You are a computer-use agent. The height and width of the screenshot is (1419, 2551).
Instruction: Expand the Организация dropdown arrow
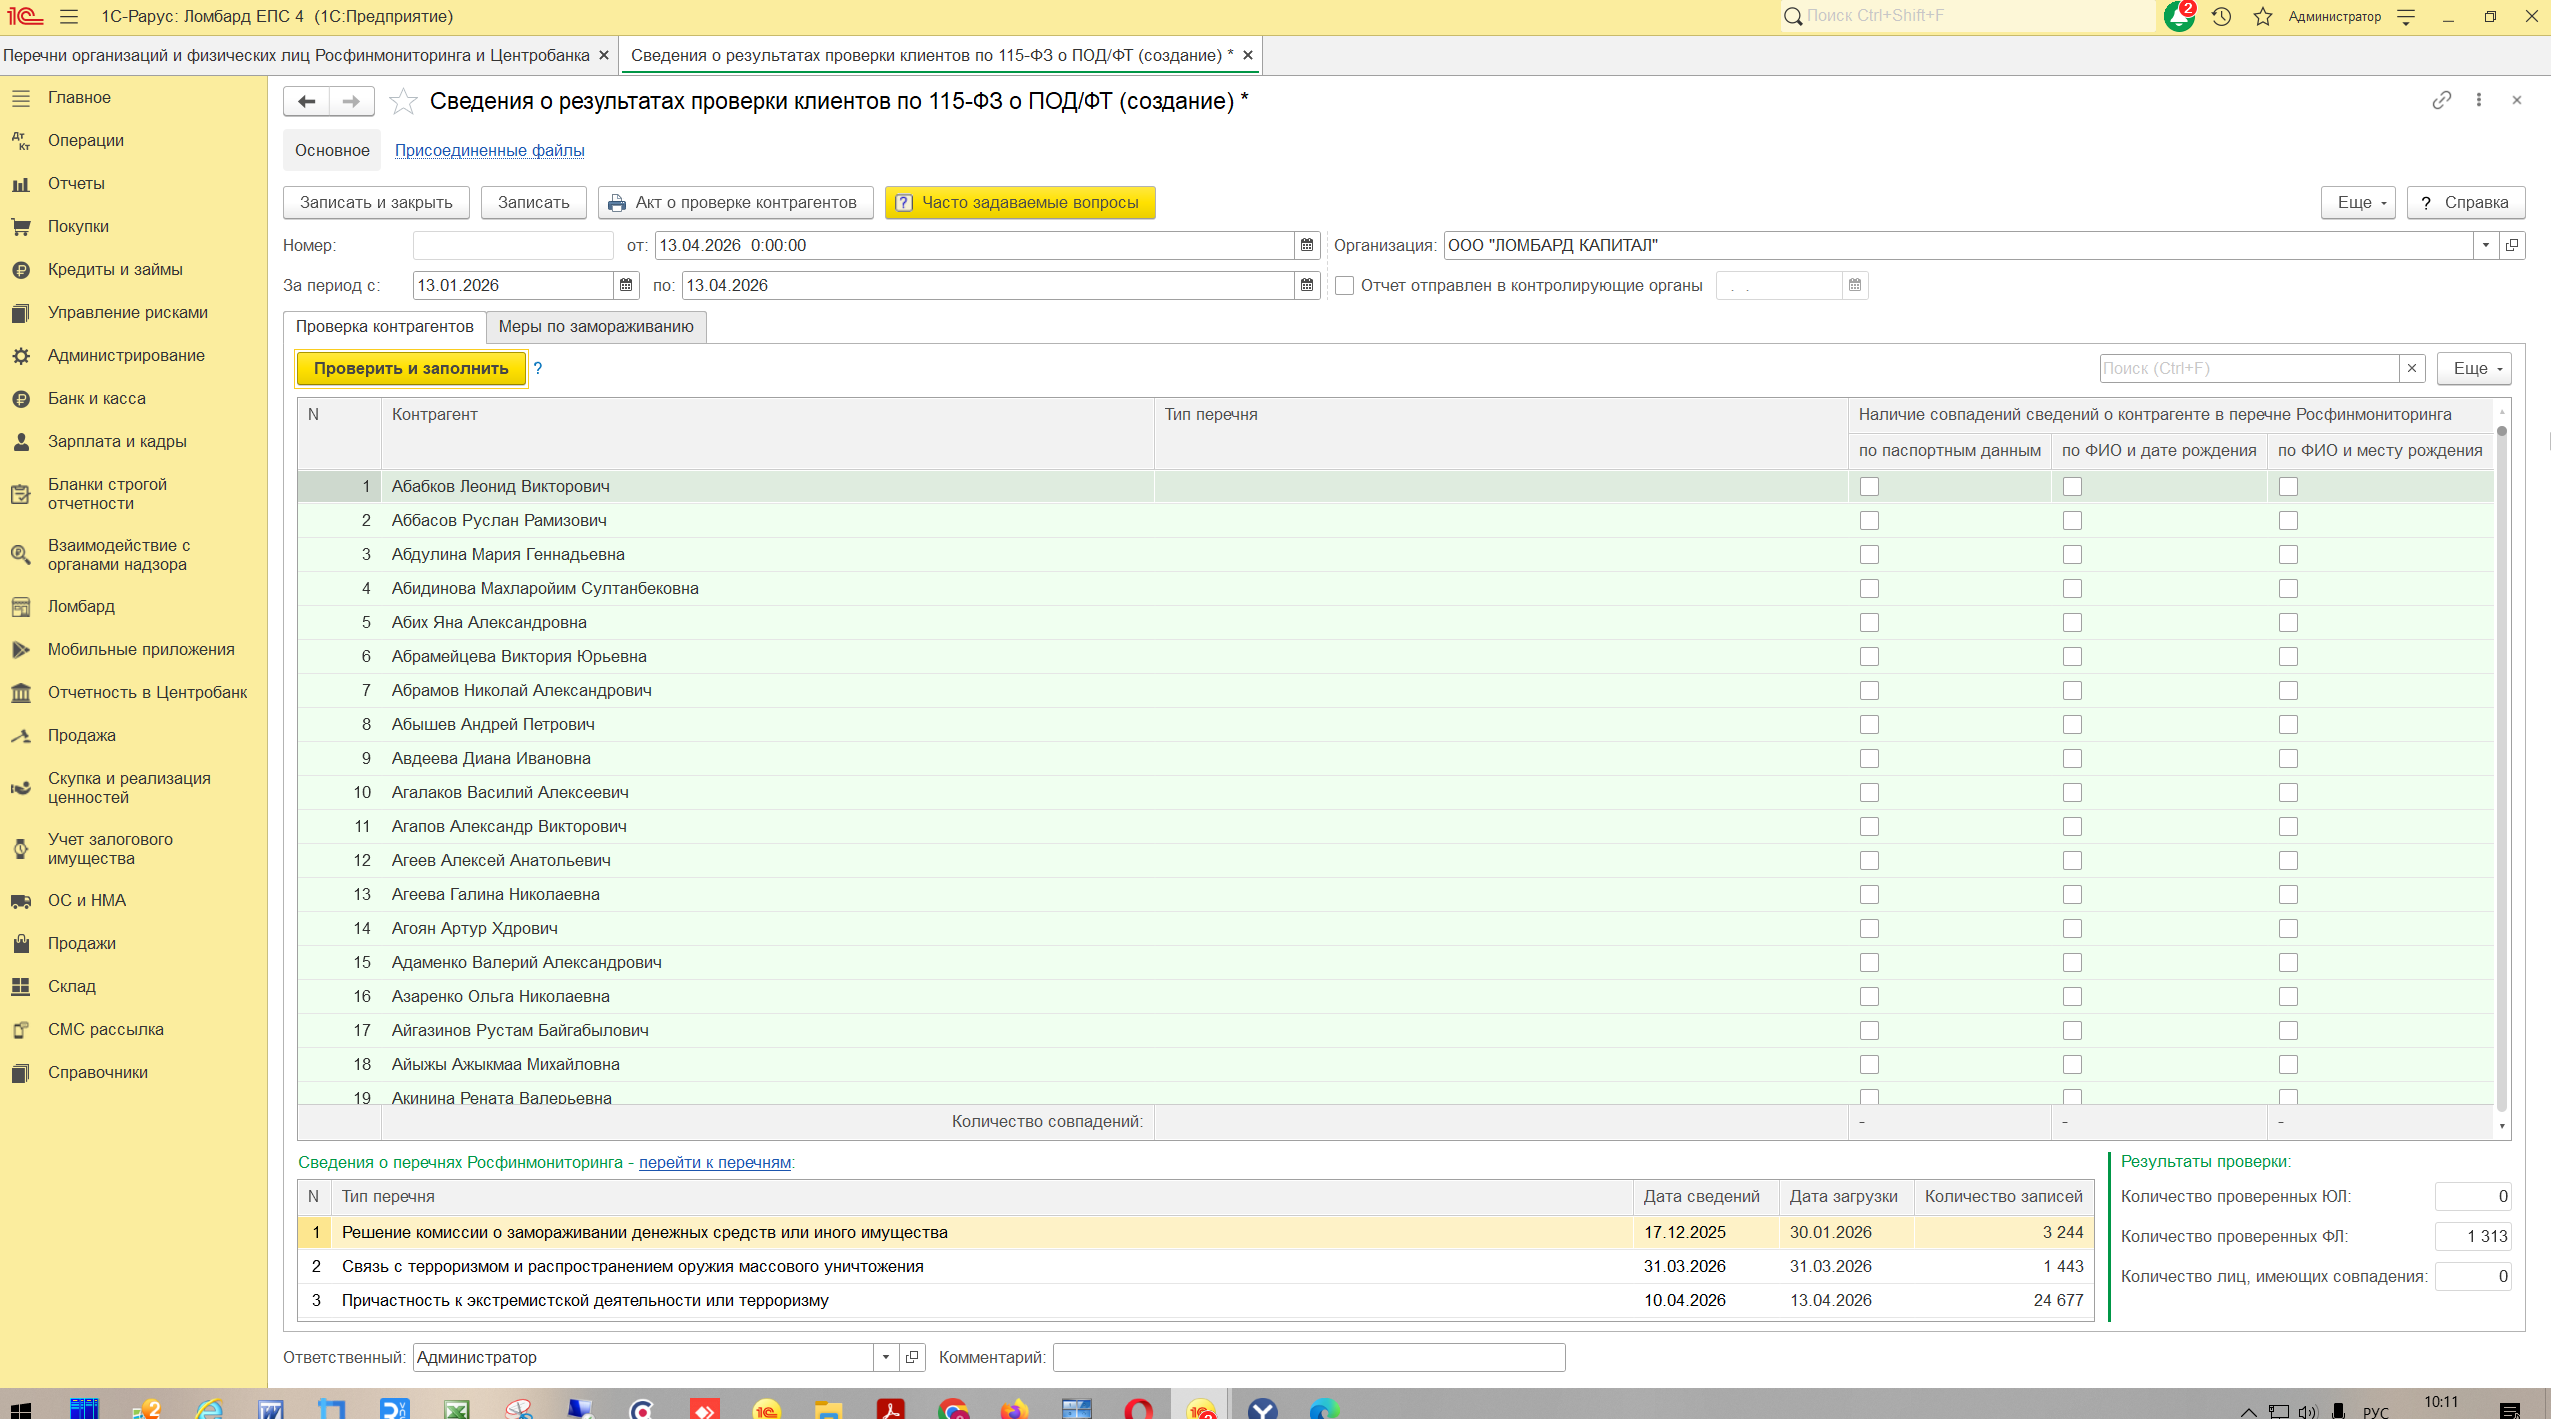click(2486, 245)
